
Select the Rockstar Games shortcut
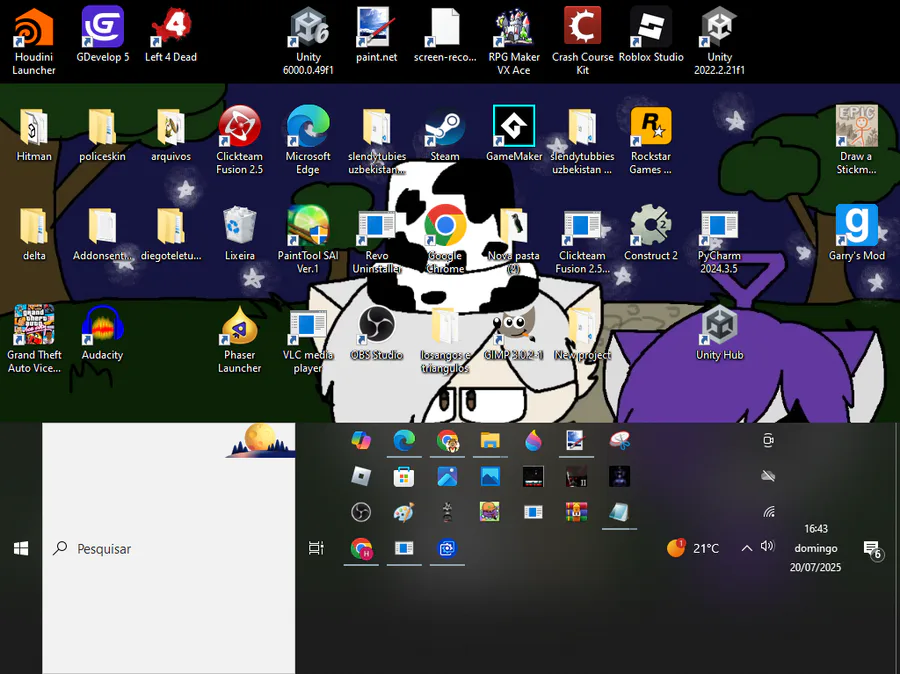pyautogui.click(x=651, y=141)
